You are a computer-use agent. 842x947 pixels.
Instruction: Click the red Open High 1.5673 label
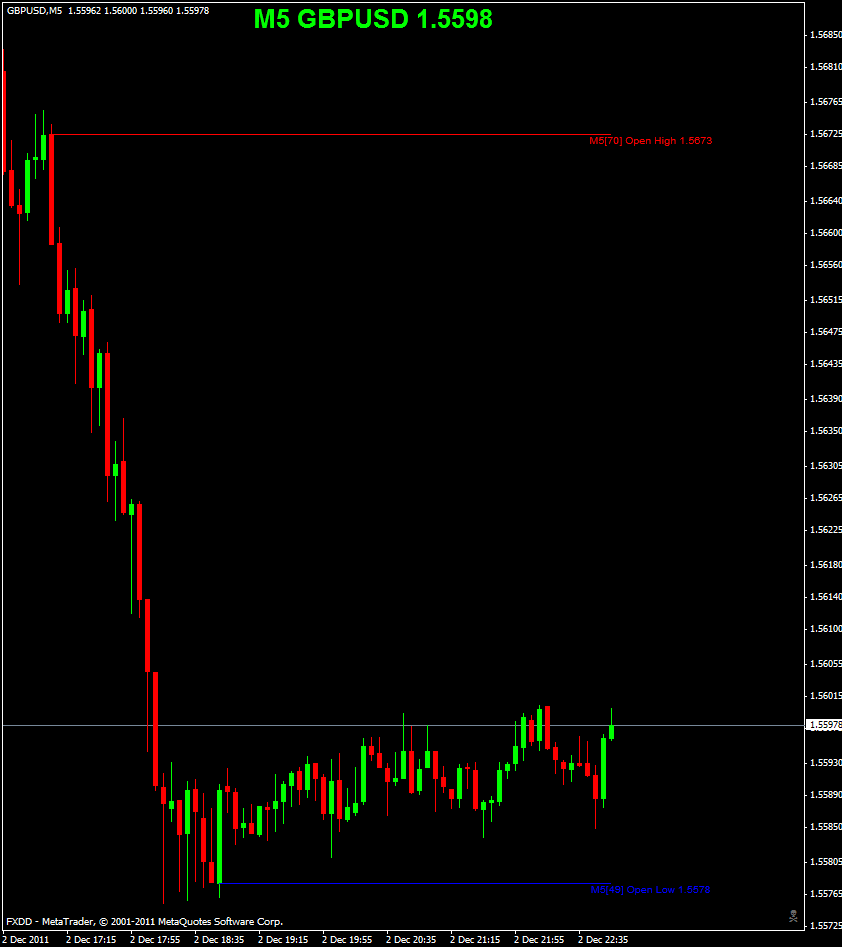[x=651, y=141]
